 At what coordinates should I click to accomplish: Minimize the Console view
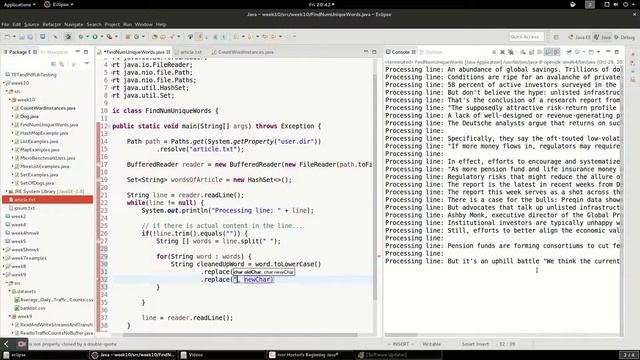608,52
